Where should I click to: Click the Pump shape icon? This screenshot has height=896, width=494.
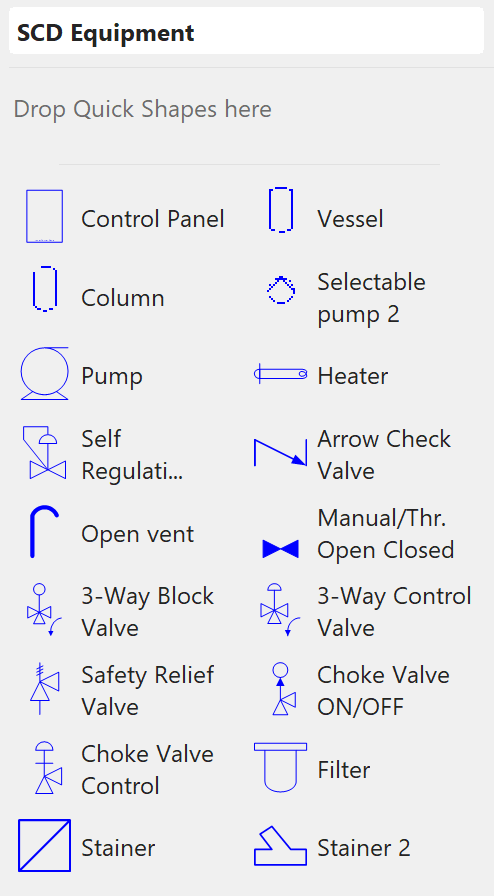point(45,374)
